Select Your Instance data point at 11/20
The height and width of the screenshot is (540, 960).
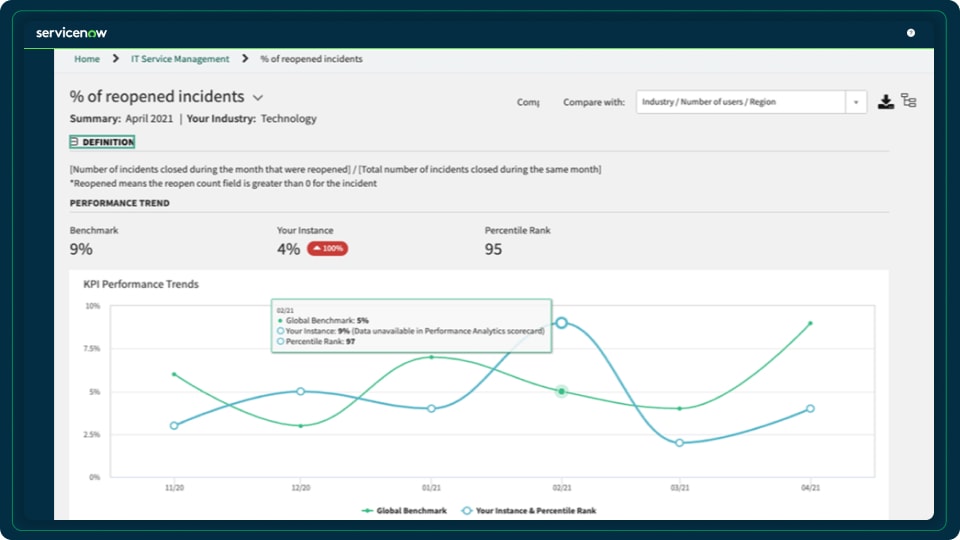coord(174,425)
